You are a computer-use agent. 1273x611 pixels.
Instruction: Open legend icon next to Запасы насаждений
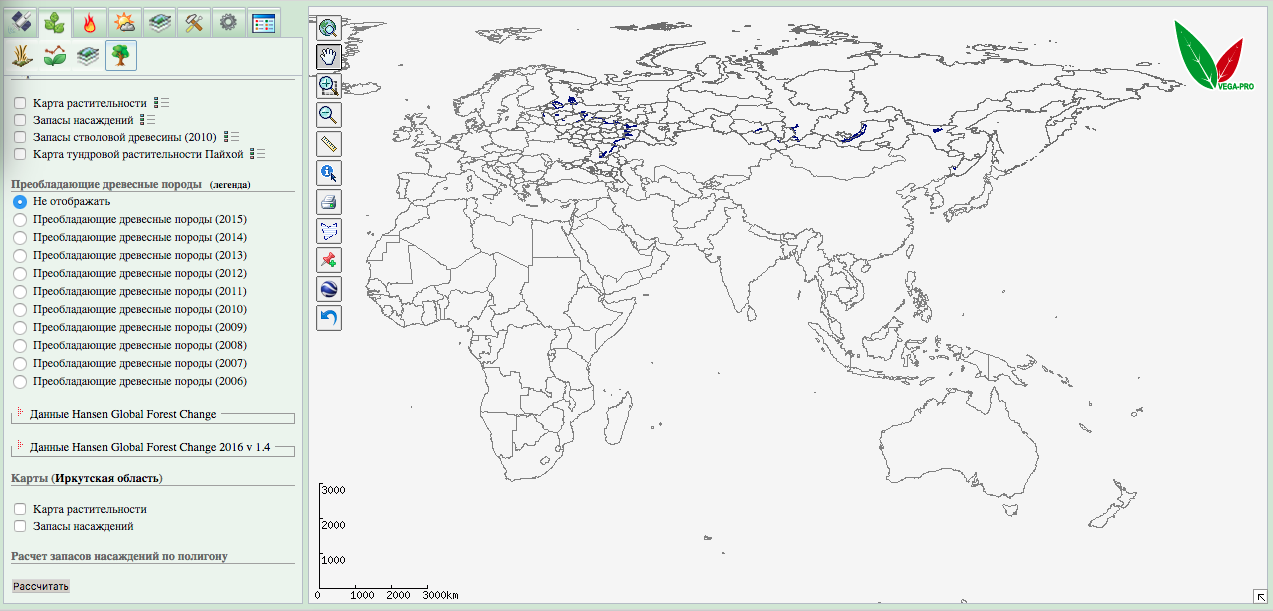149,120
